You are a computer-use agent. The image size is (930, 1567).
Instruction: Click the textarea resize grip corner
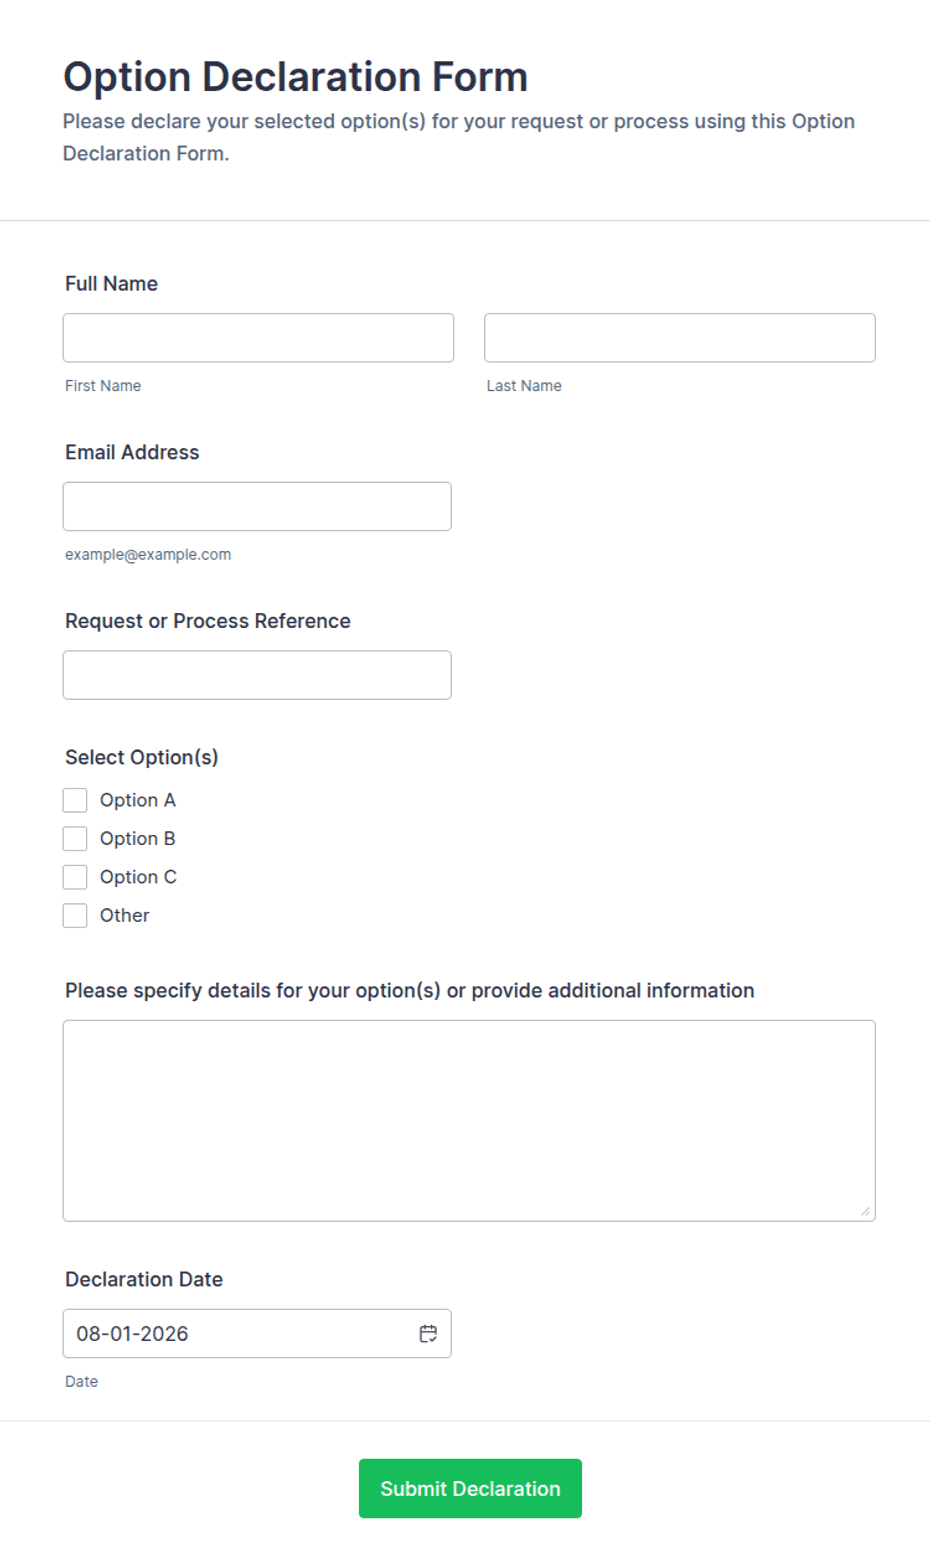click(x=865, y=1211)
